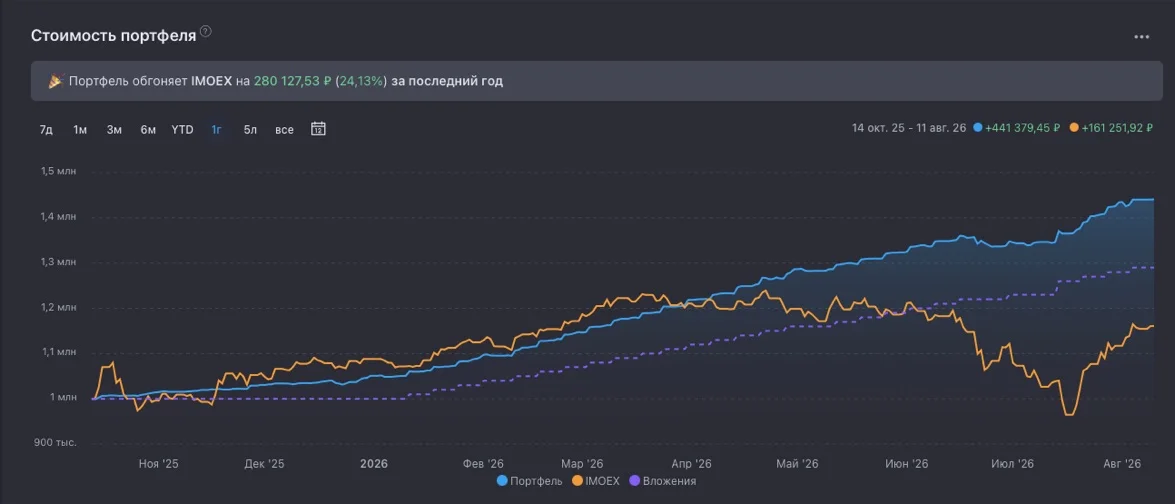This screenshot has width=1175, height=504.
Task: Select the все time range
Action: pyautogui.click(x=284, y=130)
